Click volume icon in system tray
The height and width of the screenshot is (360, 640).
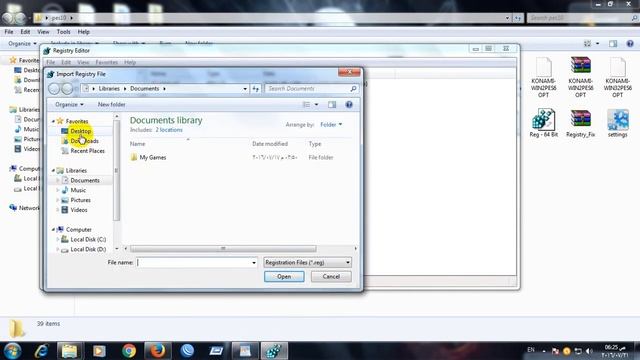click(x=589, y=351)
